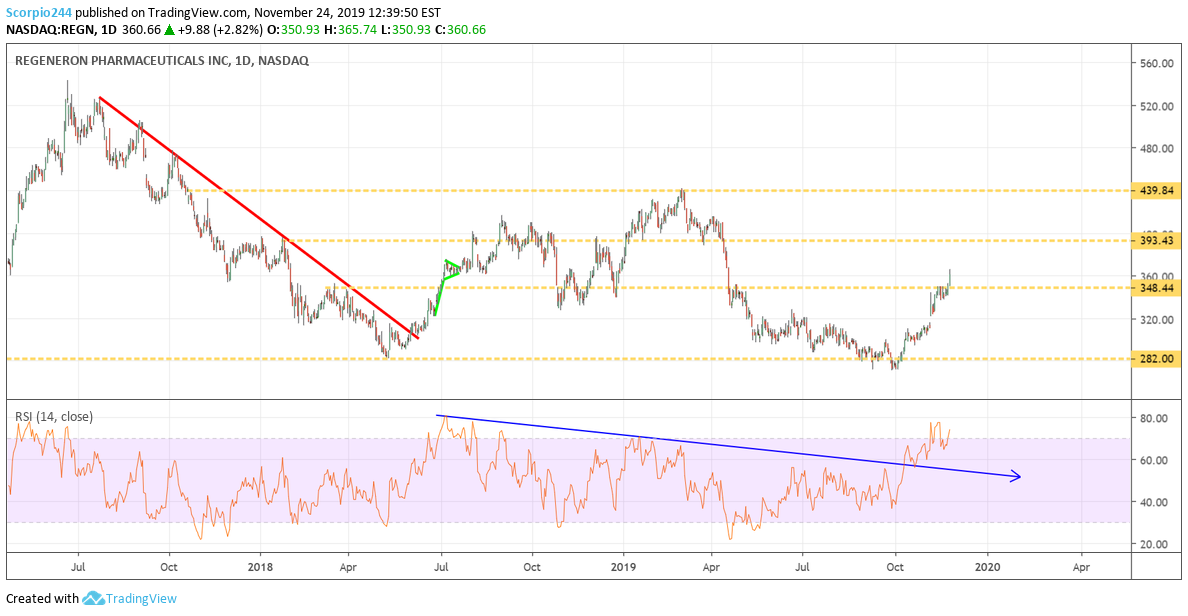Click the +9.88 (+2.82%) change value
Image resolution: width=1188 pixels, height=616 pixels.
[x=221, y=30]
